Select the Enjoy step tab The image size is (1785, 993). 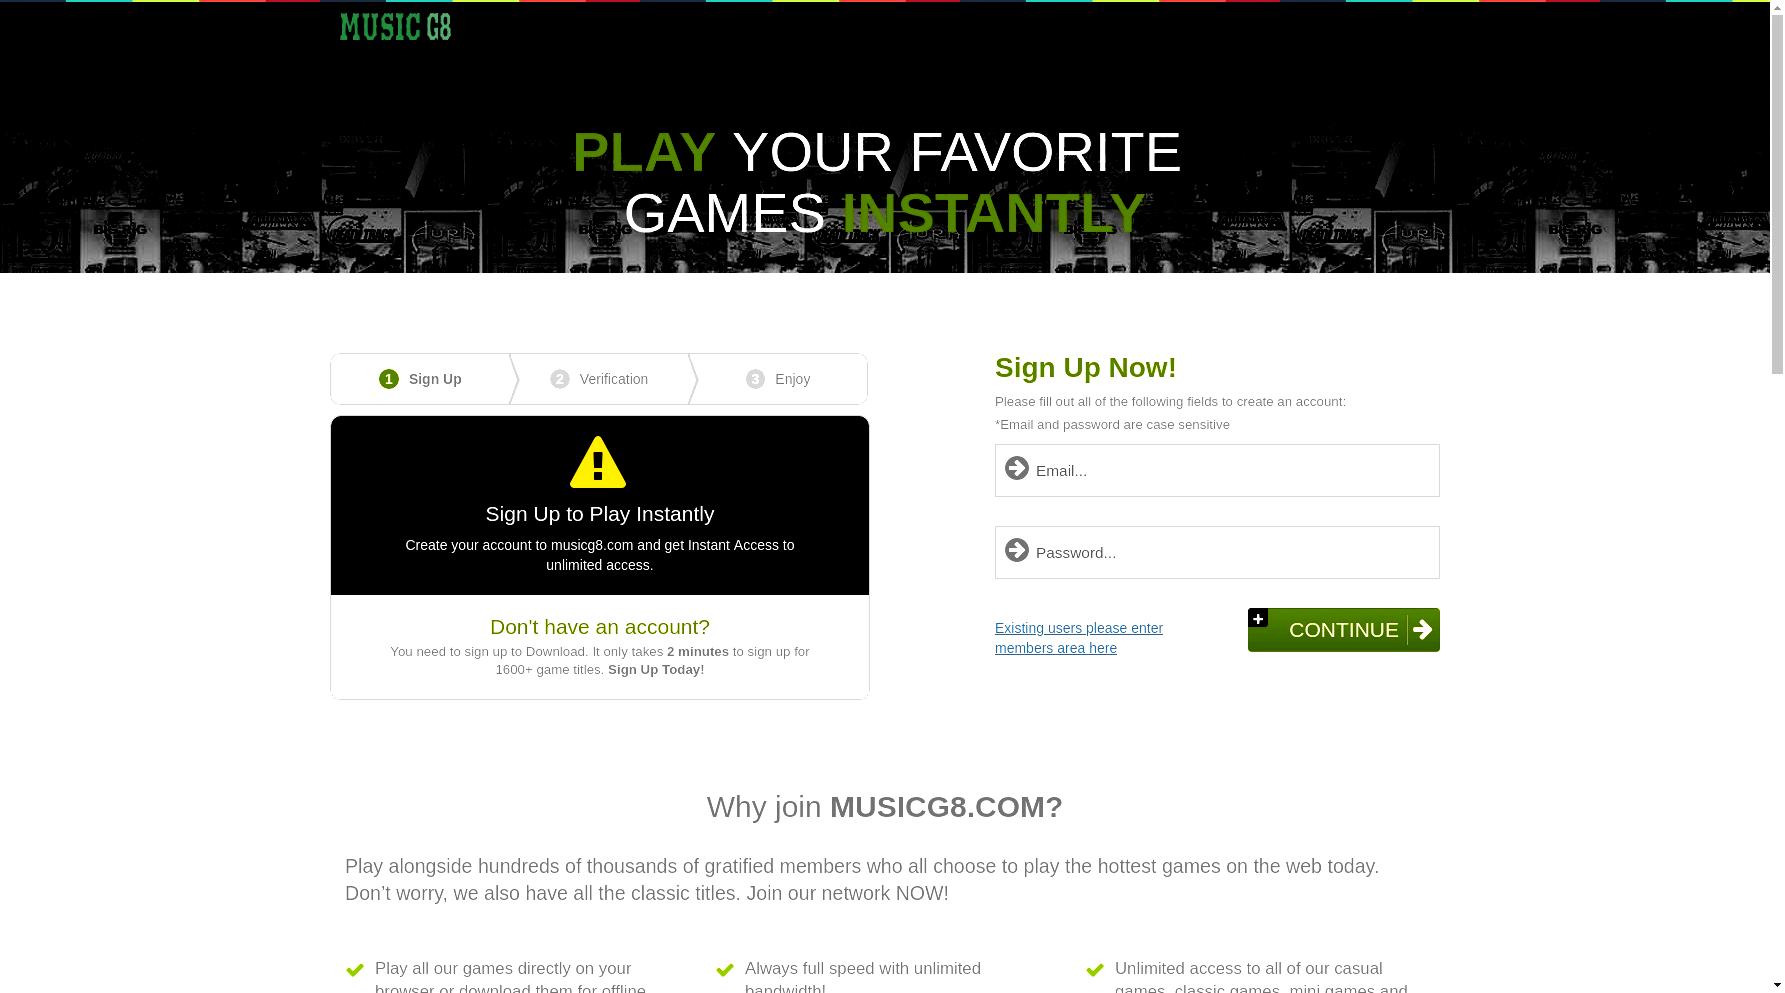click(779, 379)
